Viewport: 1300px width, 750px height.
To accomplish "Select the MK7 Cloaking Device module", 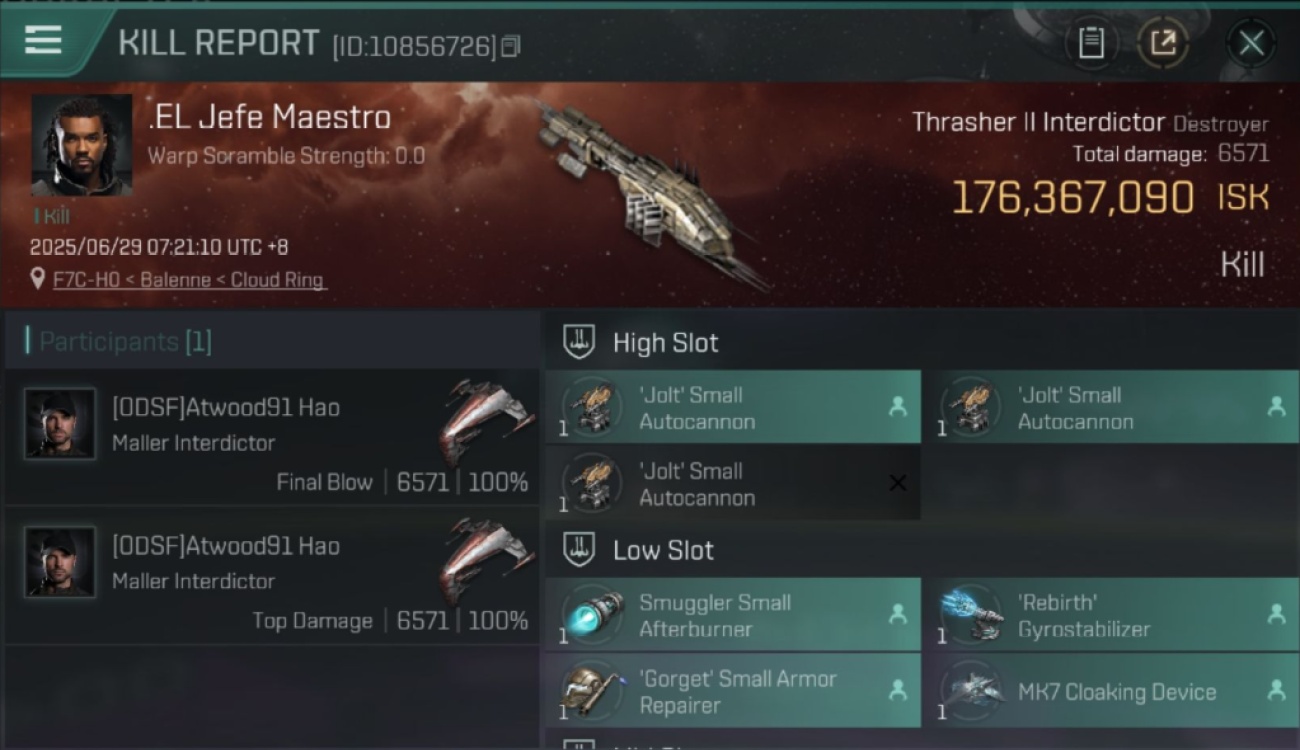I will [1111, 691].
